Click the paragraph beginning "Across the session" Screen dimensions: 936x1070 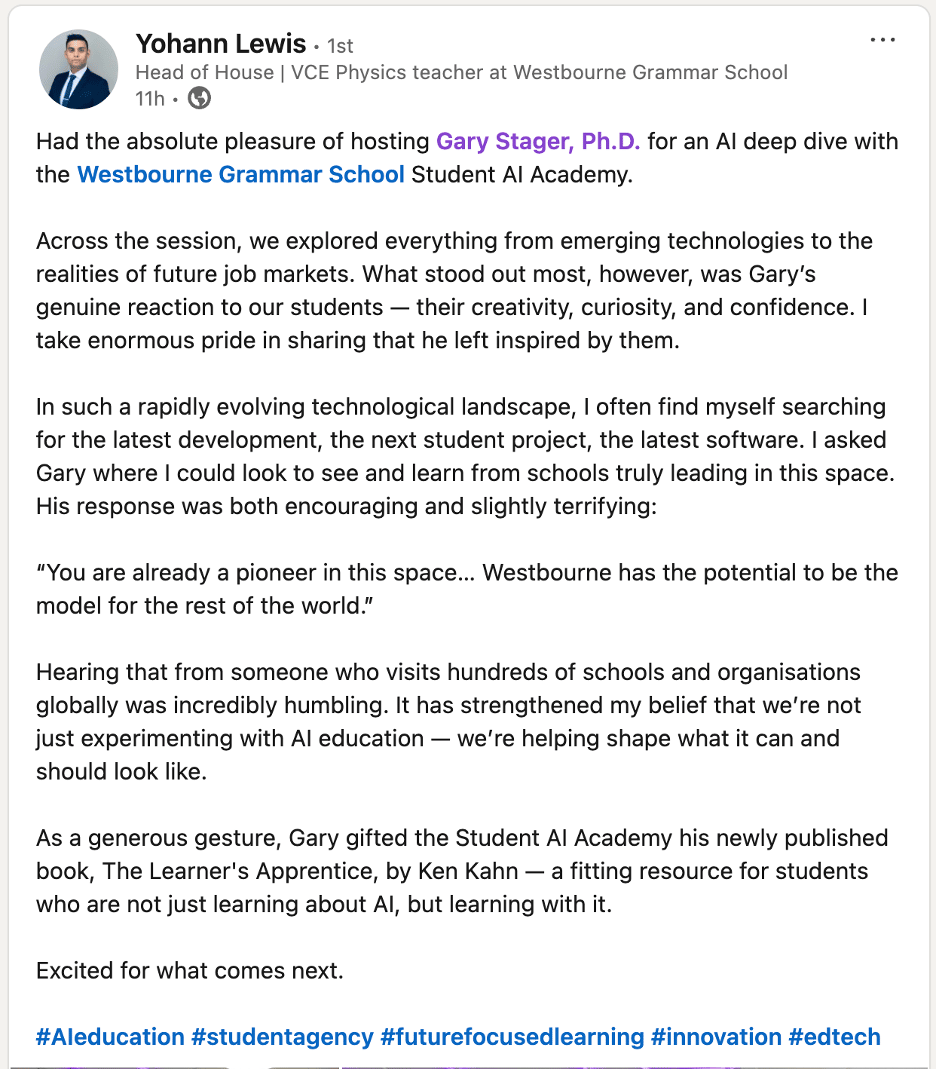[x=454, y=290]
